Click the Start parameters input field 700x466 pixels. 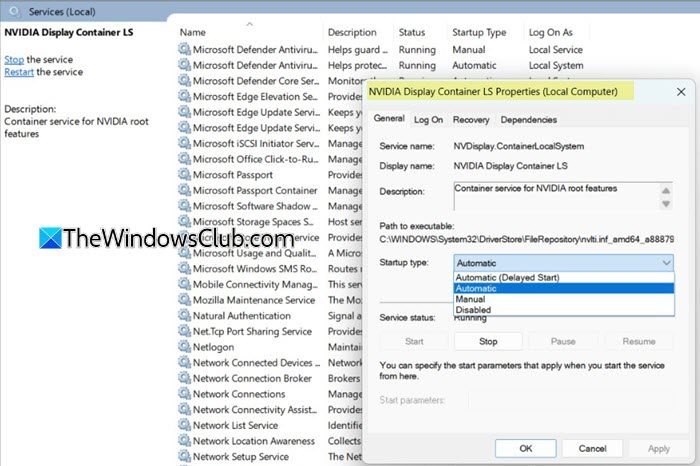click(x=570, y=400)
